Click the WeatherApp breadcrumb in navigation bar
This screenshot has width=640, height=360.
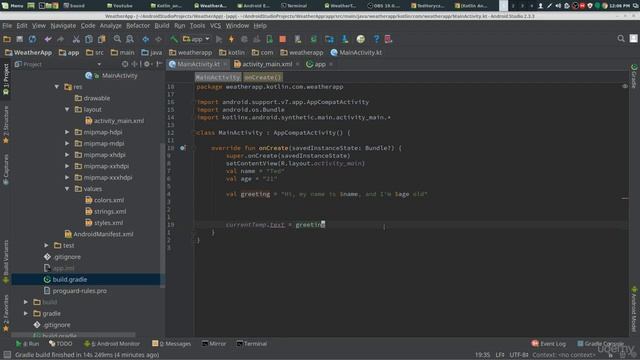coord(28,53)
